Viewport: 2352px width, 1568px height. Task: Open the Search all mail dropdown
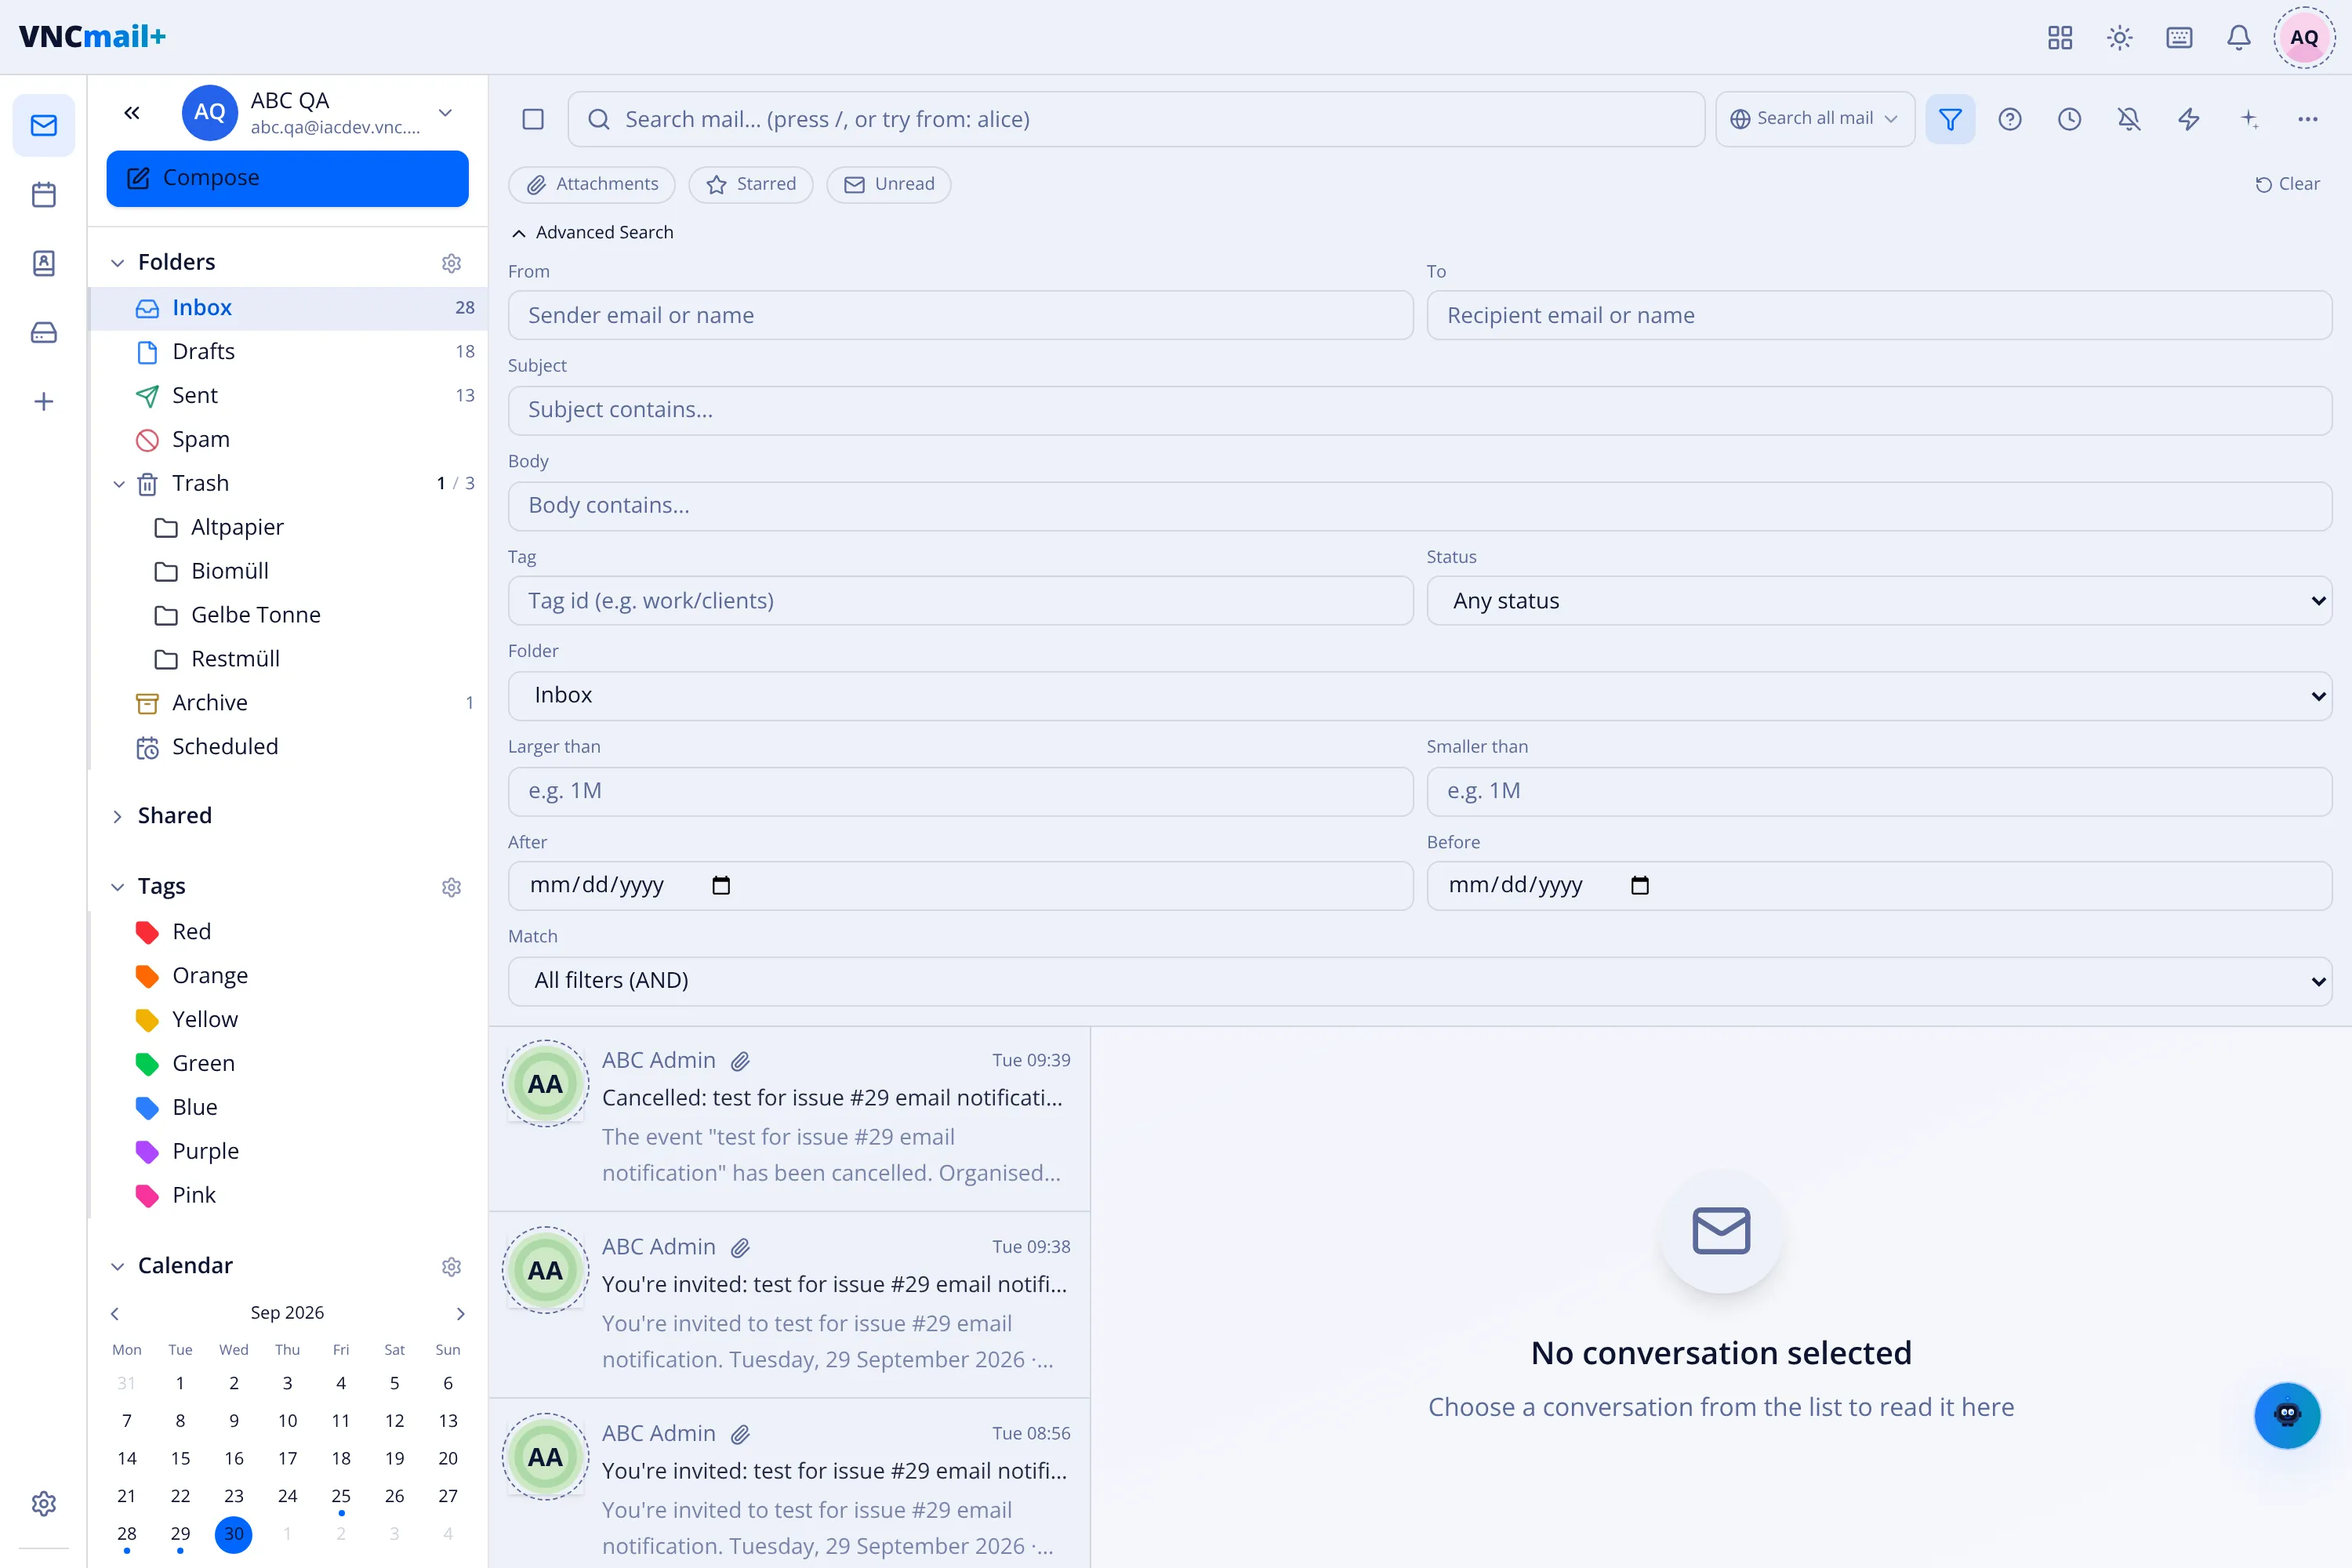click(x=1815, y=119)
